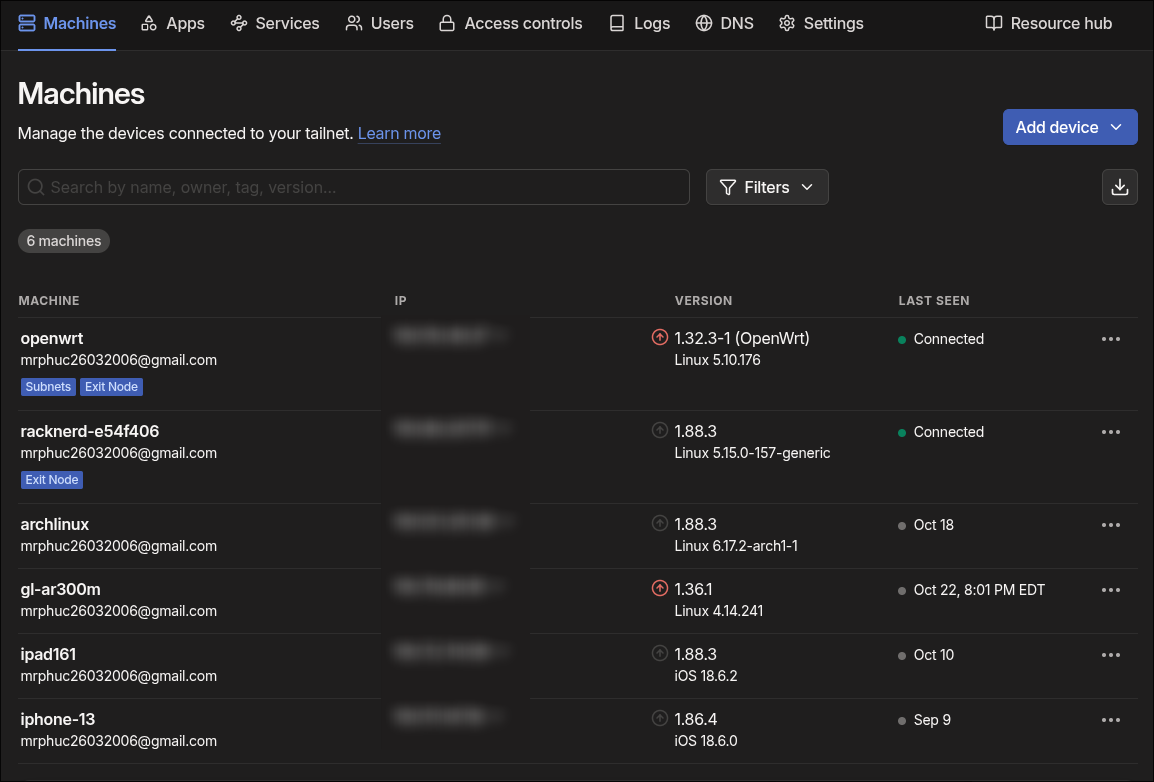Open the more options menu for racknerd-e54f406

[x=1111, y=432]
